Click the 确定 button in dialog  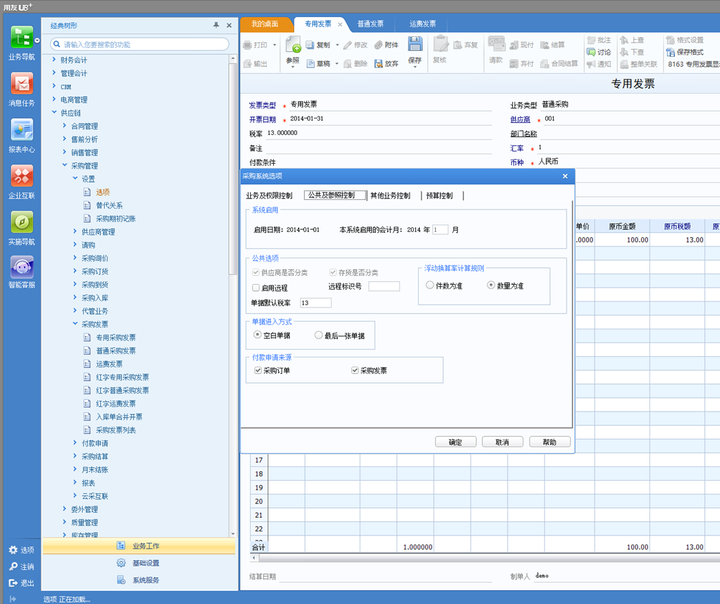point(455,441)
